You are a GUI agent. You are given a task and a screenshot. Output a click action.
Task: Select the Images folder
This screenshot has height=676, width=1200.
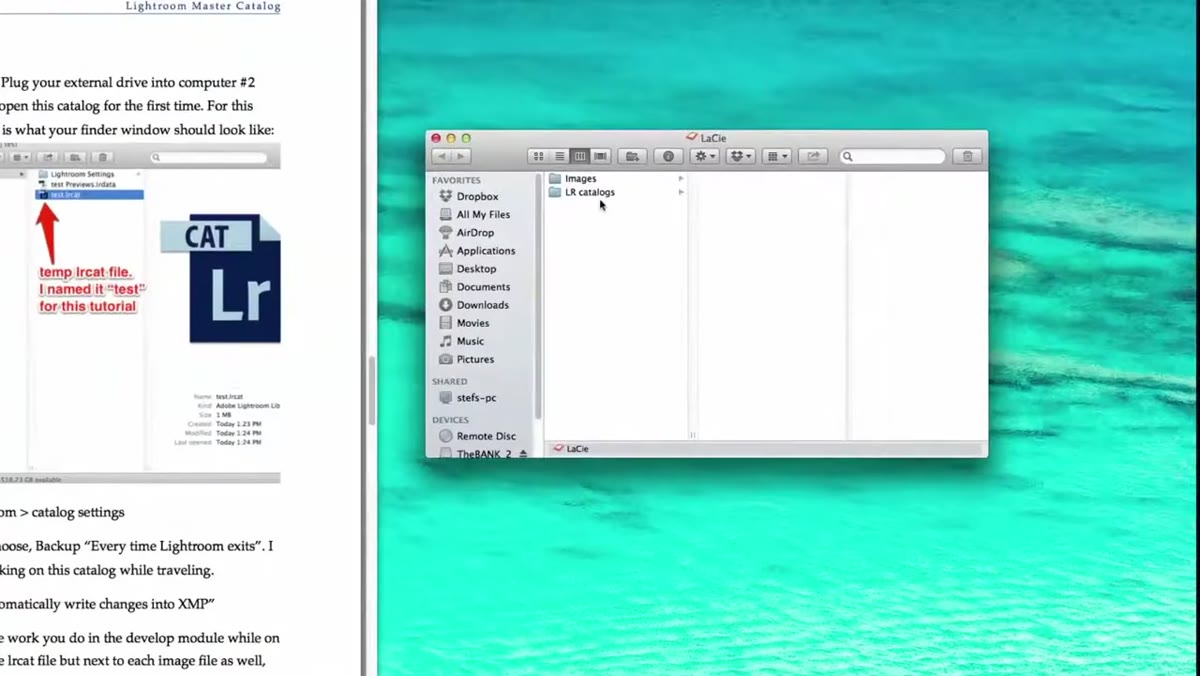[x=572, y=178]
